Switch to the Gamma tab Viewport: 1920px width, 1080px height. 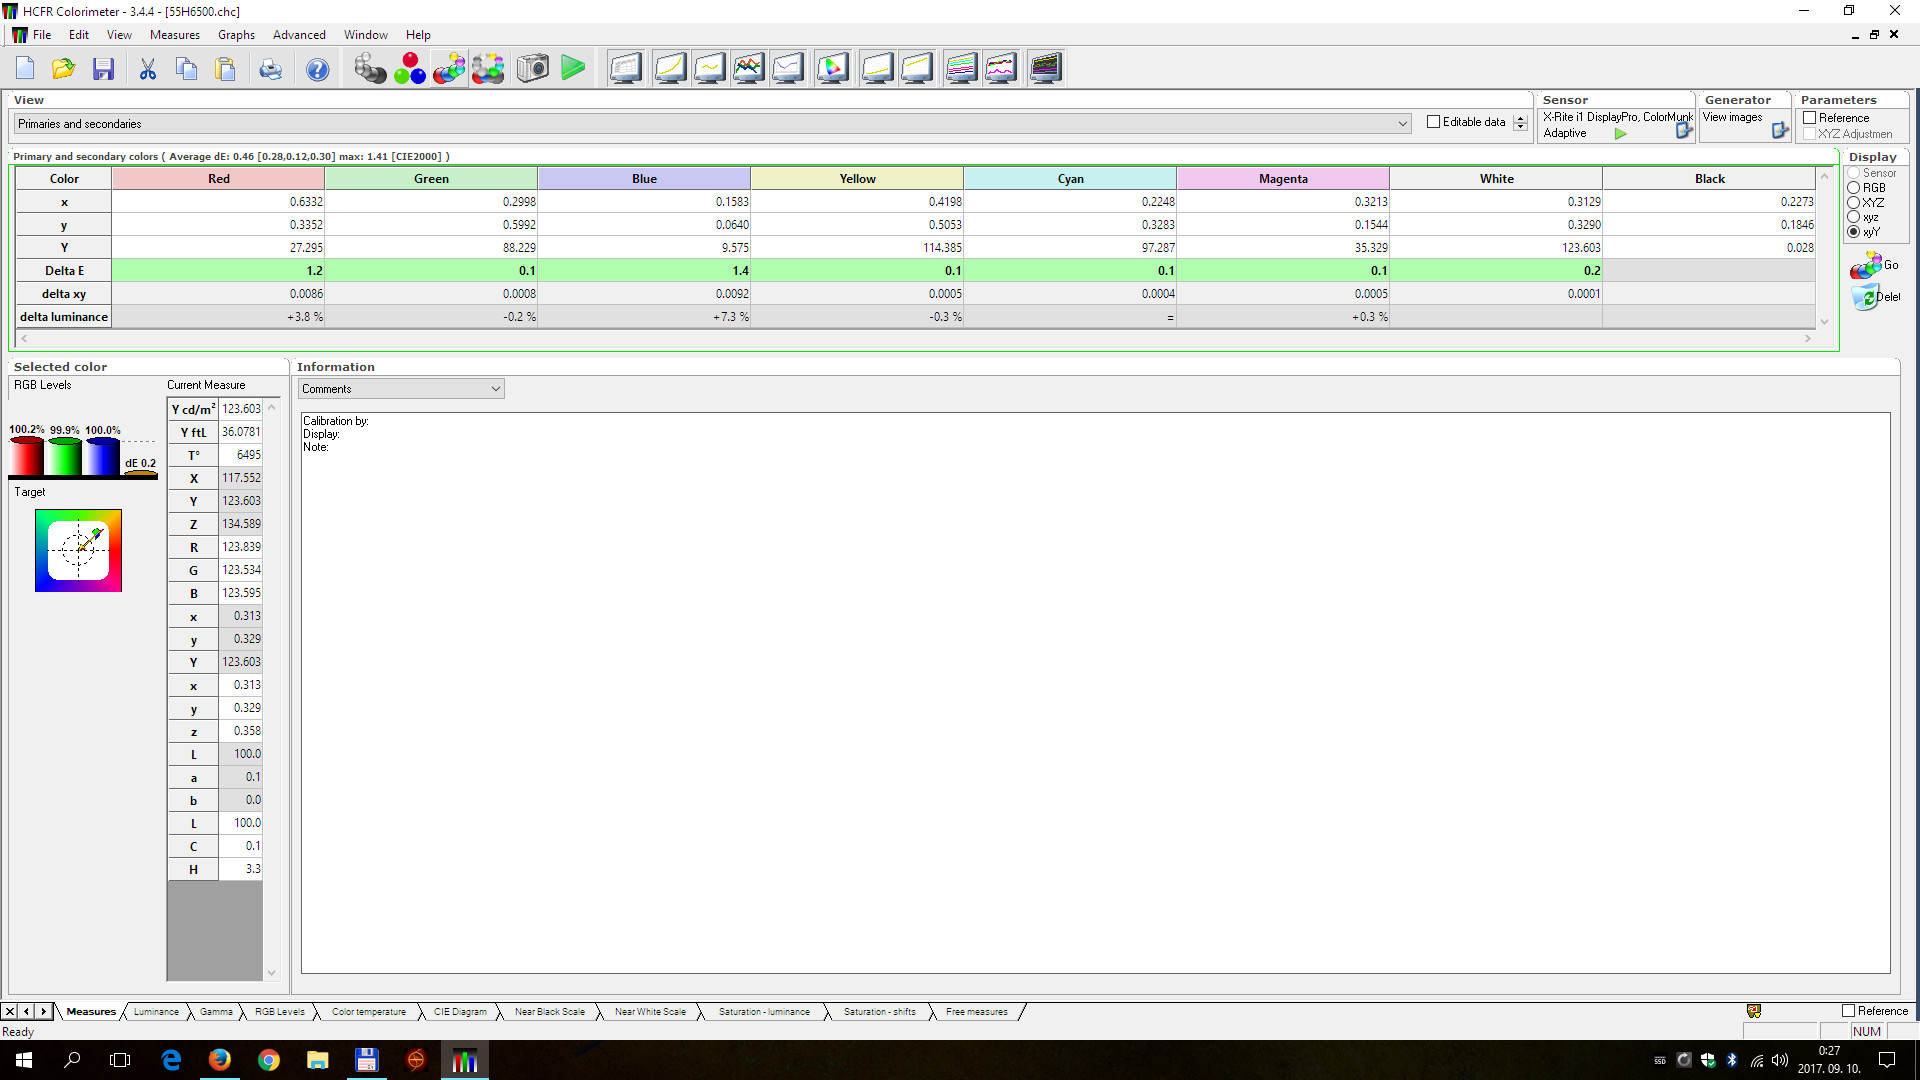216,1012
